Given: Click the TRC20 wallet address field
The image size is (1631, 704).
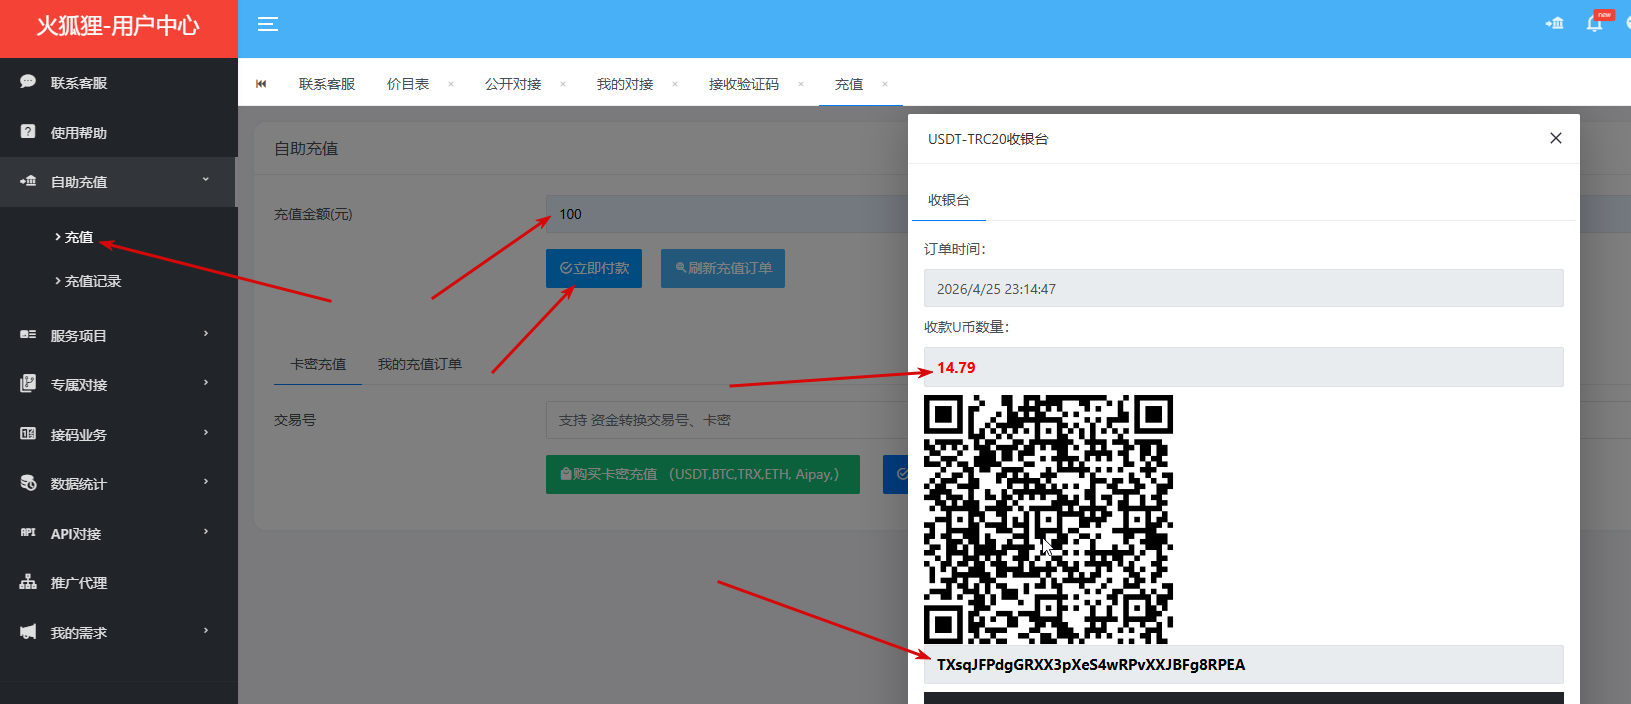Looking at the screenshot, I should [1243, 664].
